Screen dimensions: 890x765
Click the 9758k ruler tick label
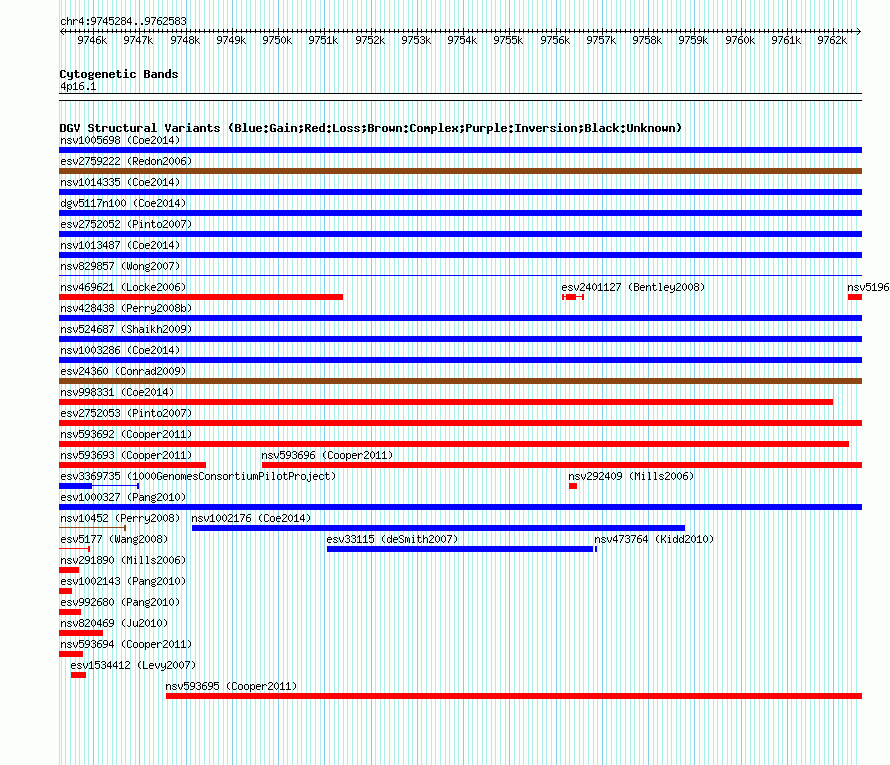647,40
